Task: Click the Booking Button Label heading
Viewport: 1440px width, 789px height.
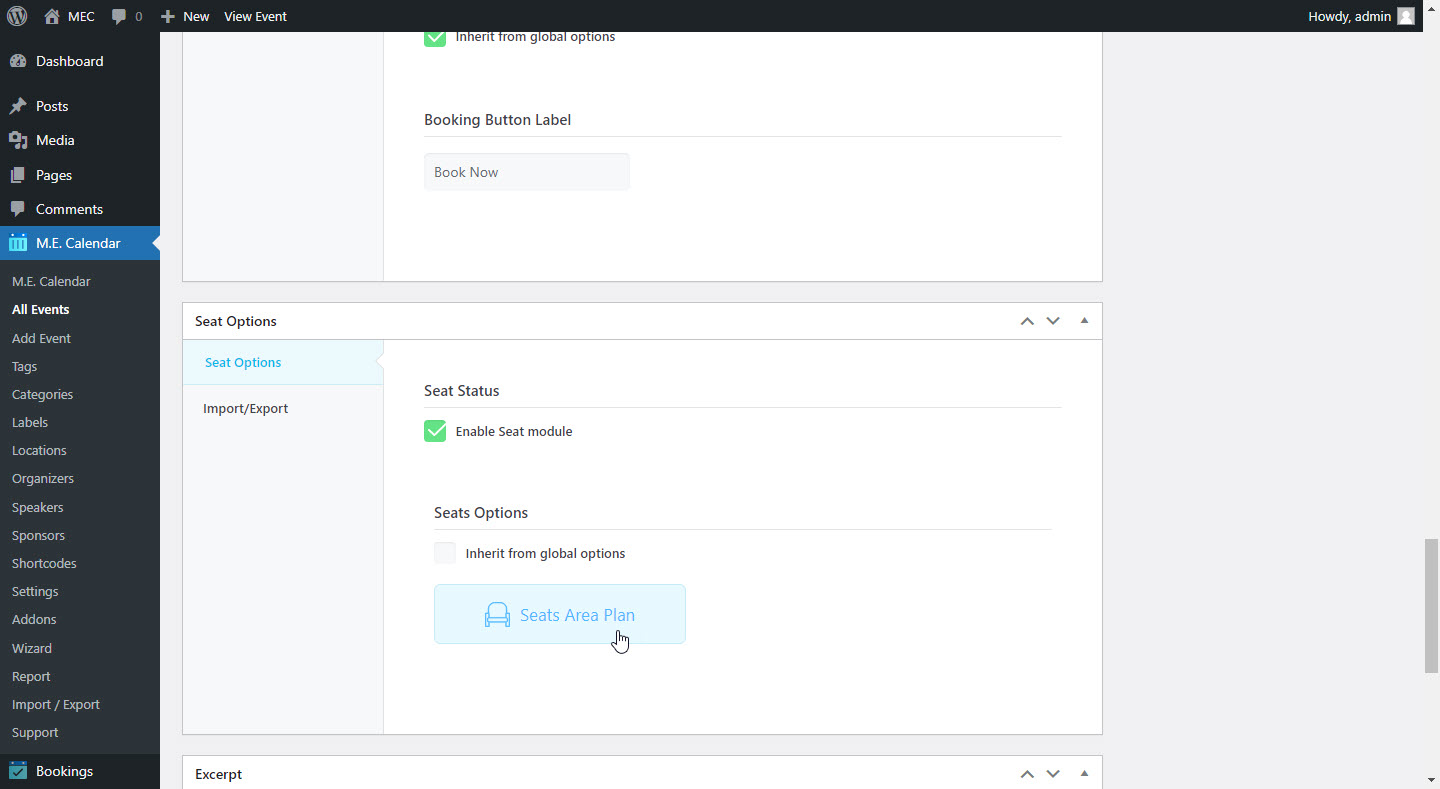Action: (x=498, y=120)
